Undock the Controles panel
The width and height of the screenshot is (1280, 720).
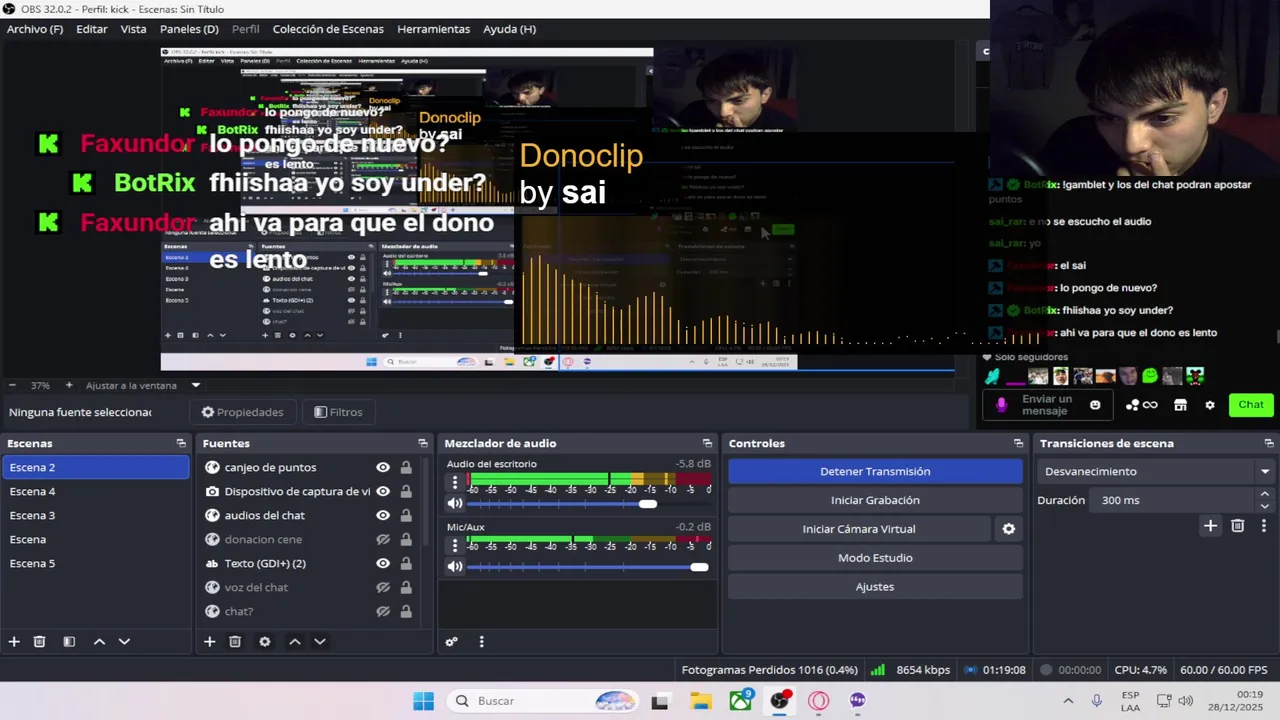click(1019, 443)
